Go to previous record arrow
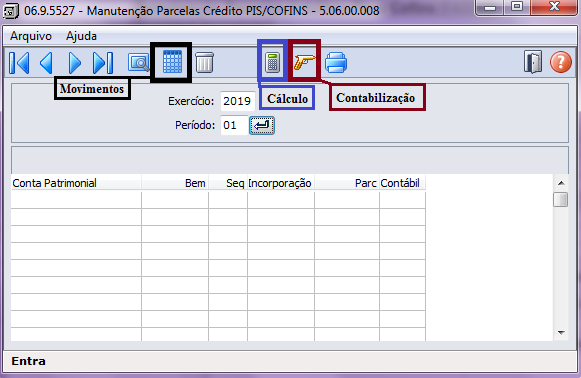This screenshot has height=378, width=581. [46, 63]
